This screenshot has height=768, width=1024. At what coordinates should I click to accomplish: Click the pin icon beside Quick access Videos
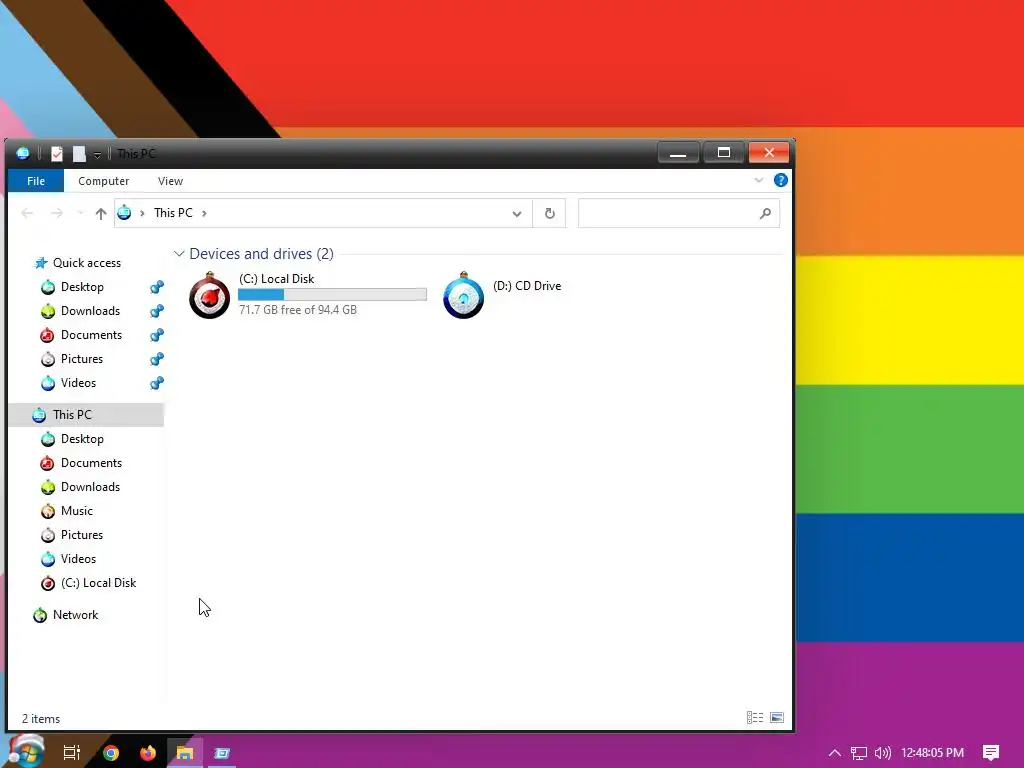coord(157,383)
